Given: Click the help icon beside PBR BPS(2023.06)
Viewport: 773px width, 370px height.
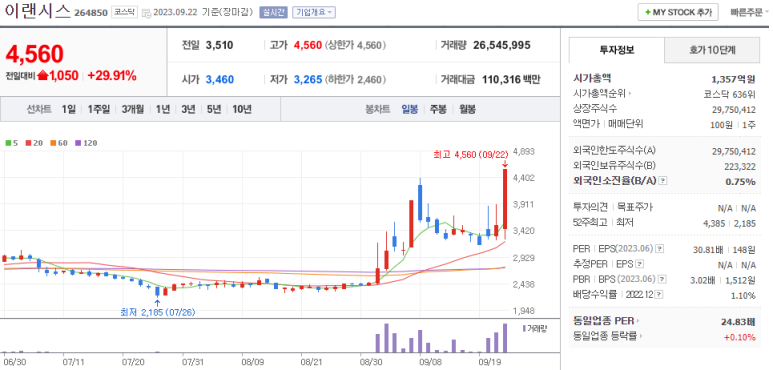Looking at the screenshot, I should tap(662, 280).
